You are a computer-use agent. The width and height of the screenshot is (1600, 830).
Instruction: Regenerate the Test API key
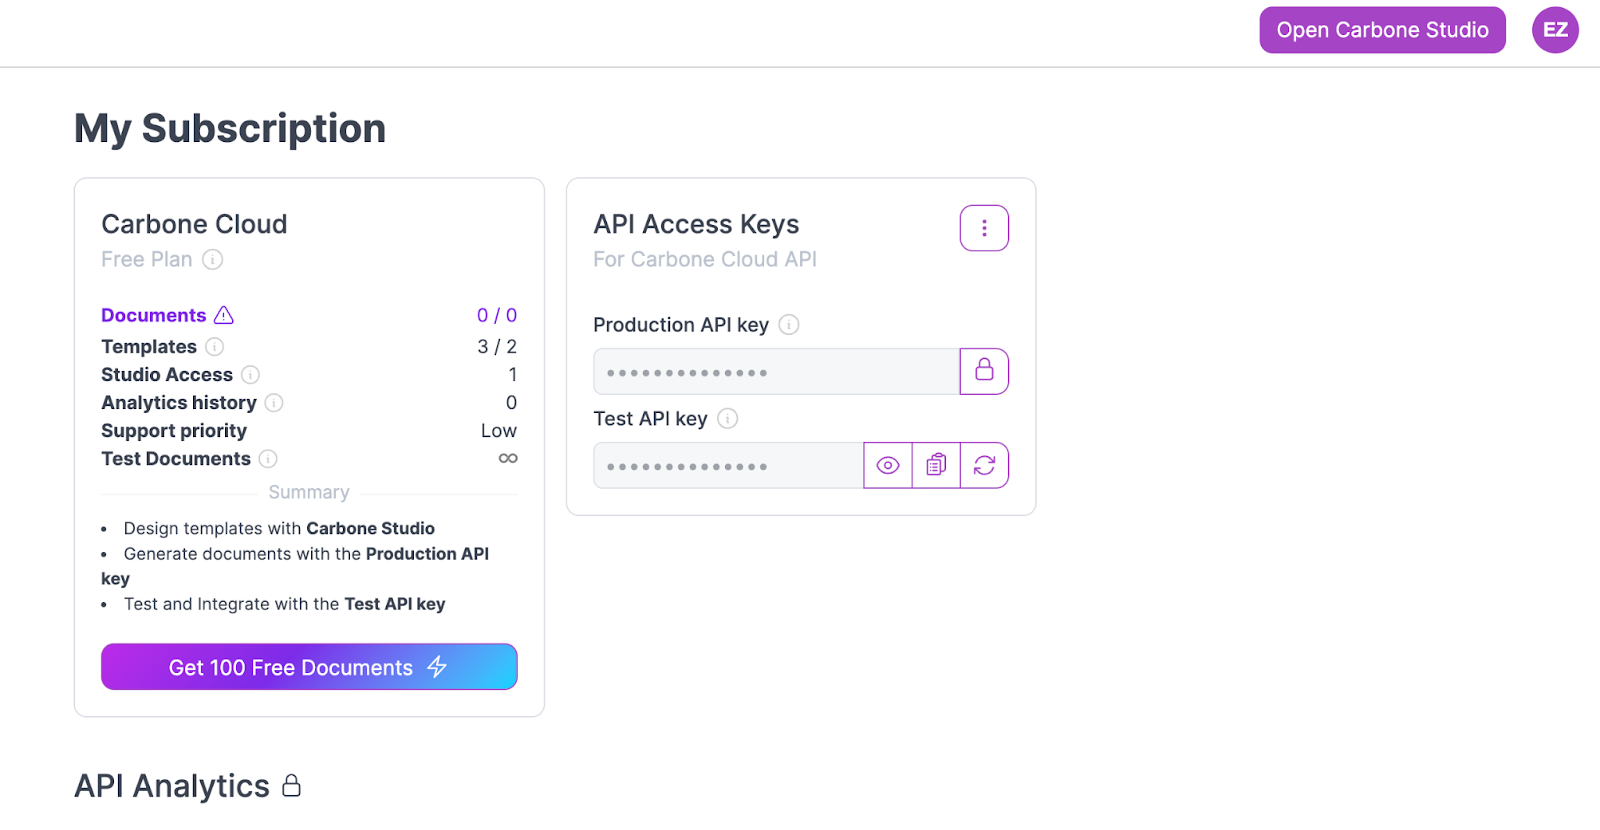[x=985, y=465]
